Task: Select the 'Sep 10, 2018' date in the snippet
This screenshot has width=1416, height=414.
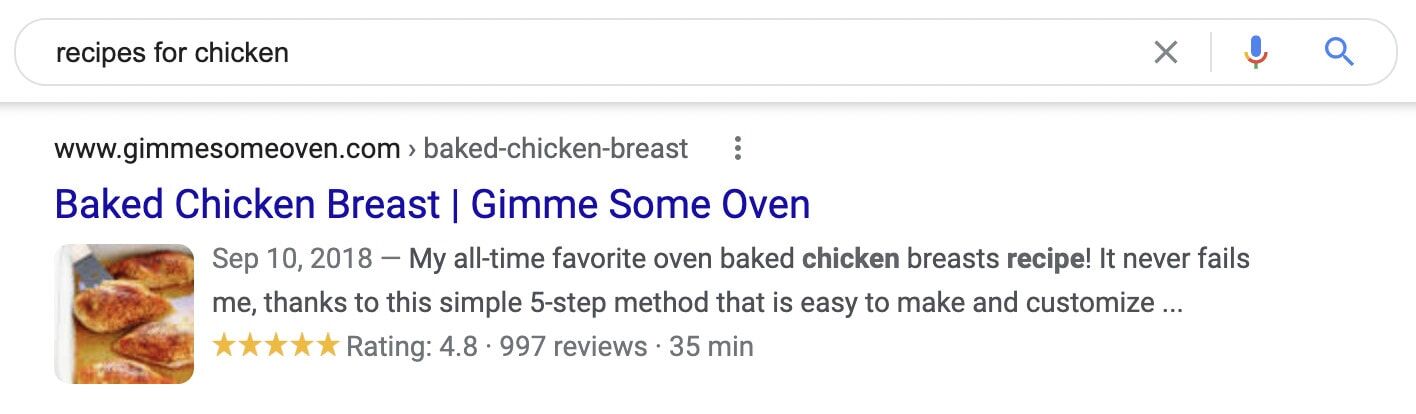Action: click(x=292, y=260)
